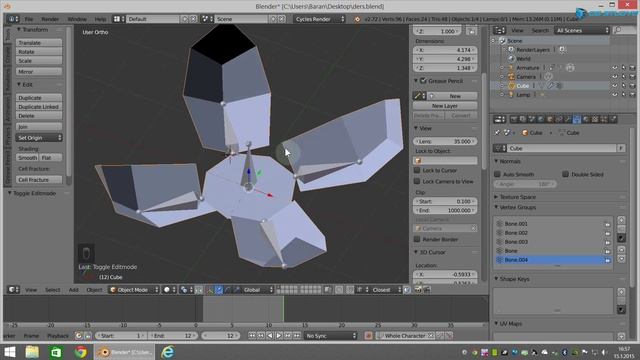Screen dimensions: 640x360
Task: Open the Render menu
Action: coord(50,19)
